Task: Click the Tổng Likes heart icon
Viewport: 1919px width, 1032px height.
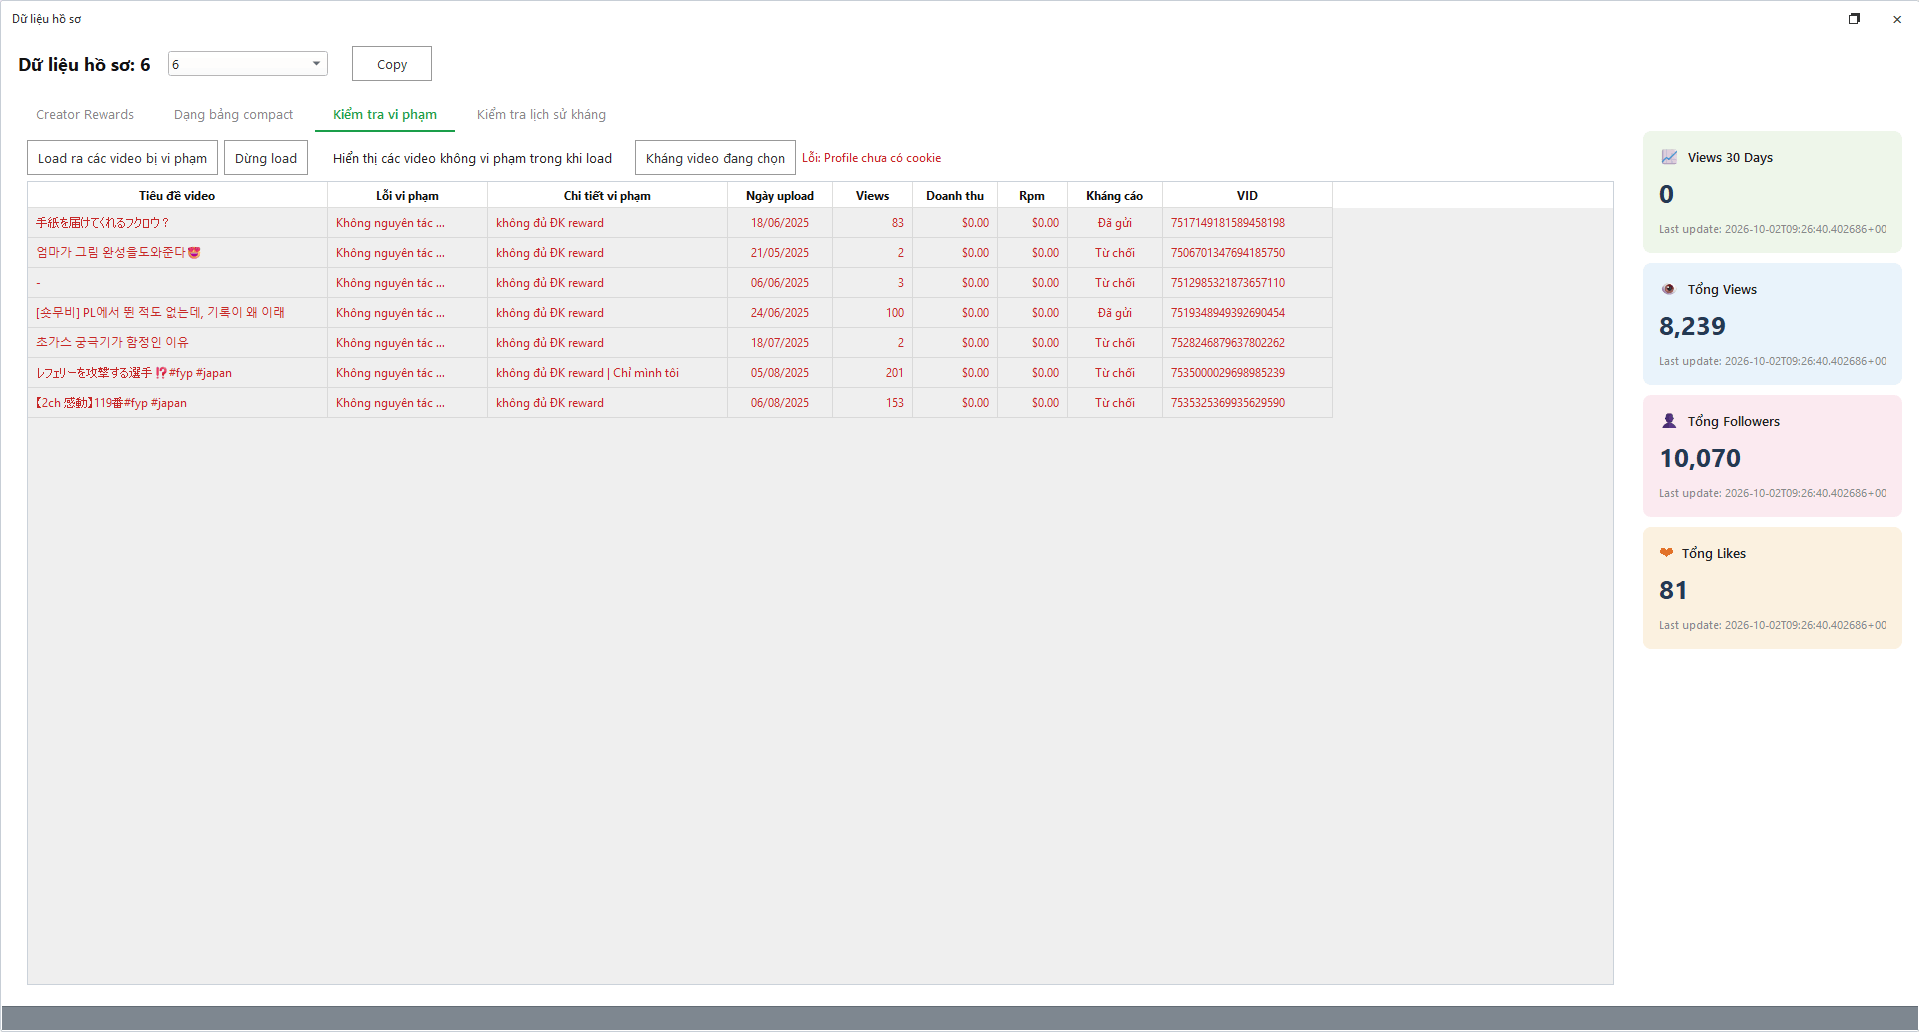Action: [x=1666, y=553]
